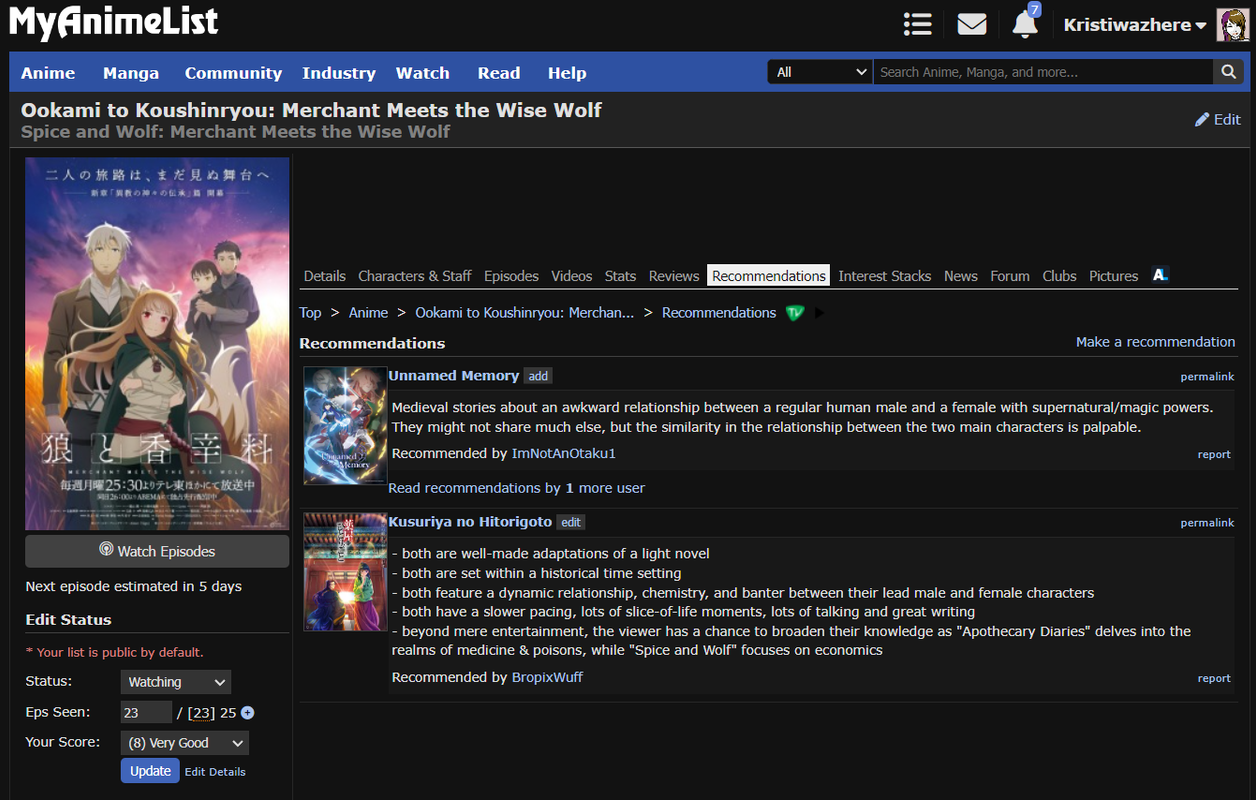1256x800 pixels.
Task: Switch to the Interest Stacks tab
Action: pos(885,276)
